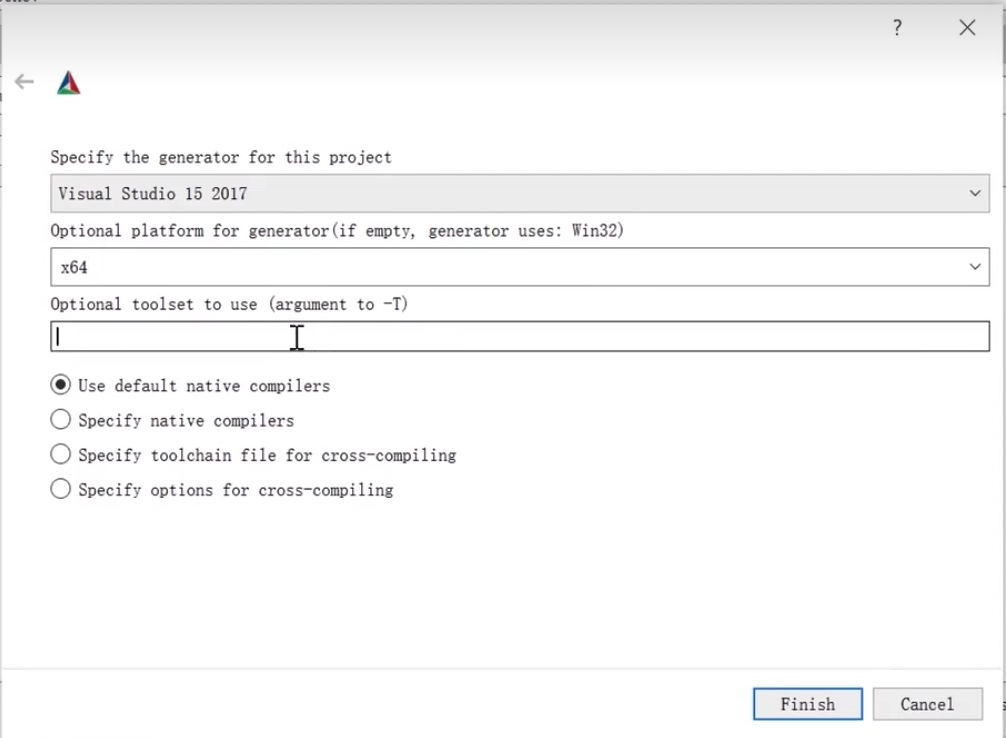Expand the generator dropdown arrow
This screenshot has width=1006, height=738.
(x=975, y=193)
